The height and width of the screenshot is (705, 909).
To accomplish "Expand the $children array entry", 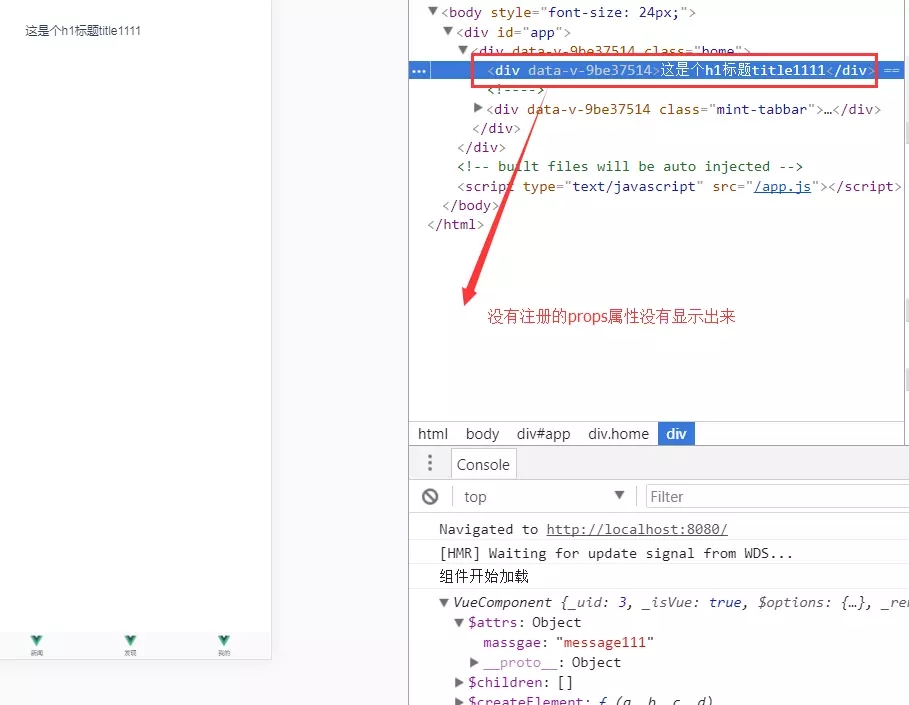I will pos(459,682).
